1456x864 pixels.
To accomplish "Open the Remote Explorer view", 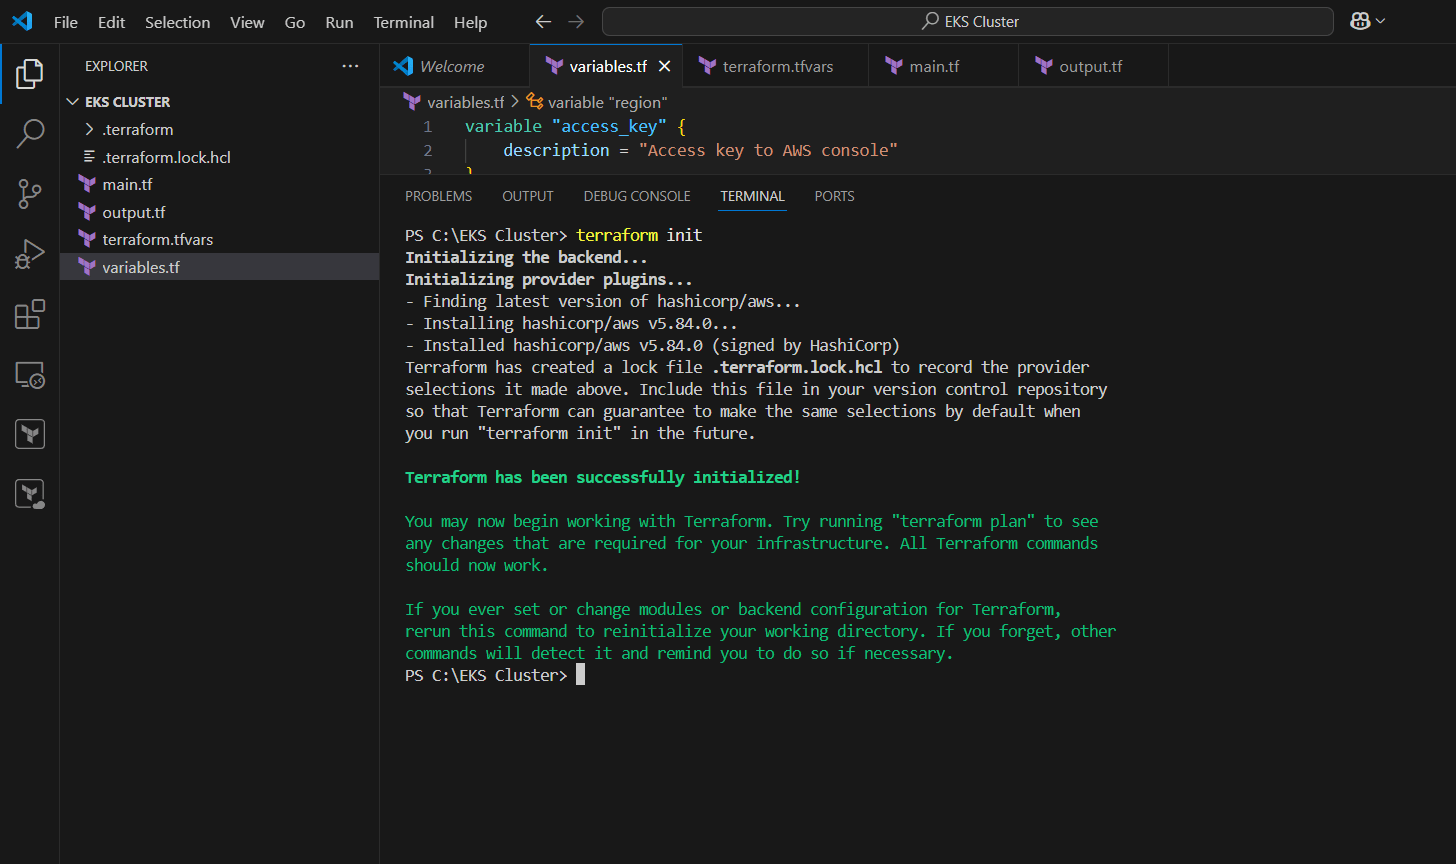I will pyautogui.click(x=30, y=375).
